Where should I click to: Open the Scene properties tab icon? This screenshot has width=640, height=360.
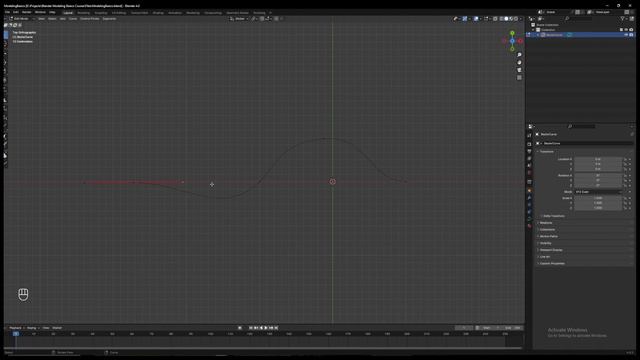tap(529, 165)
